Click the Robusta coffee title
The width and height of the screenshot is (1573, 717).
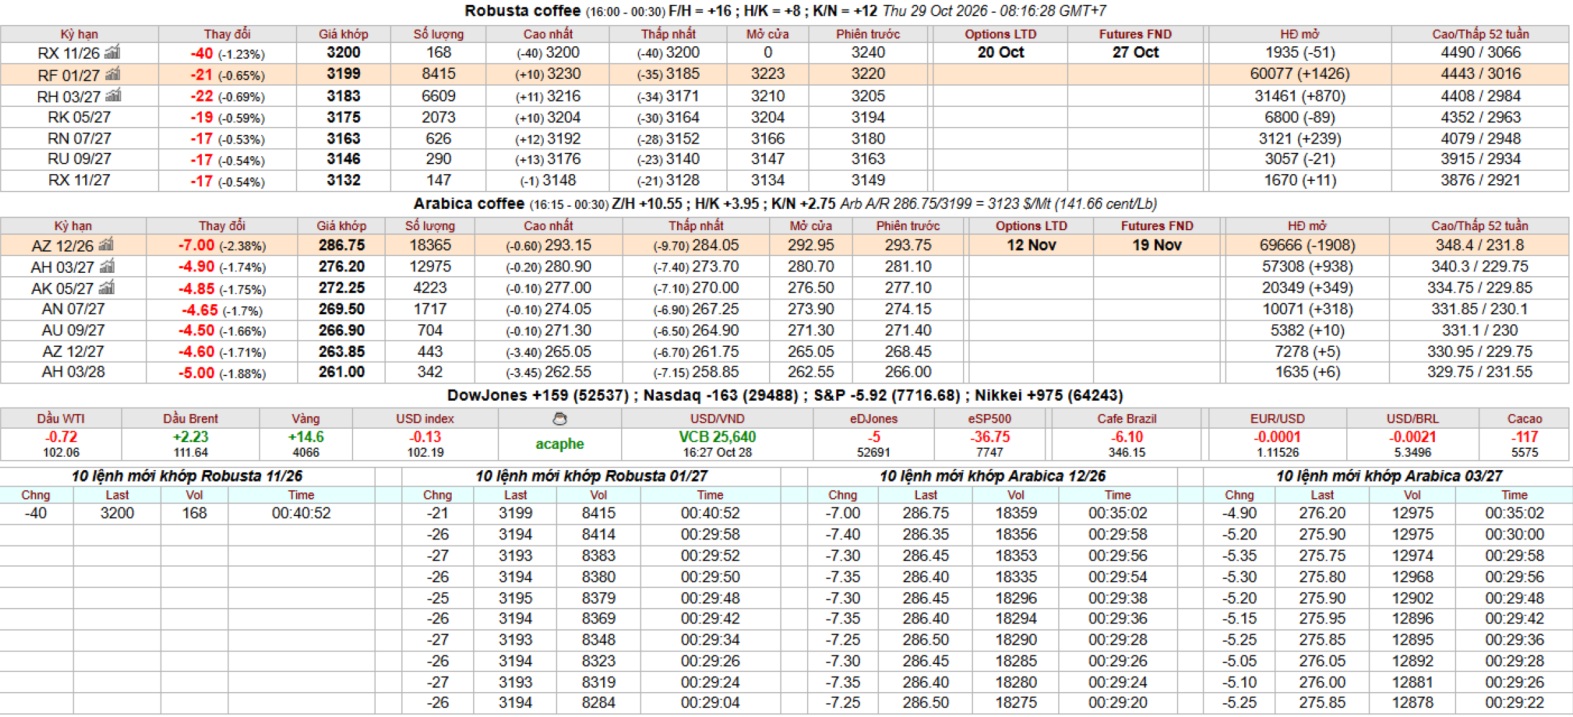pos(523,11)
